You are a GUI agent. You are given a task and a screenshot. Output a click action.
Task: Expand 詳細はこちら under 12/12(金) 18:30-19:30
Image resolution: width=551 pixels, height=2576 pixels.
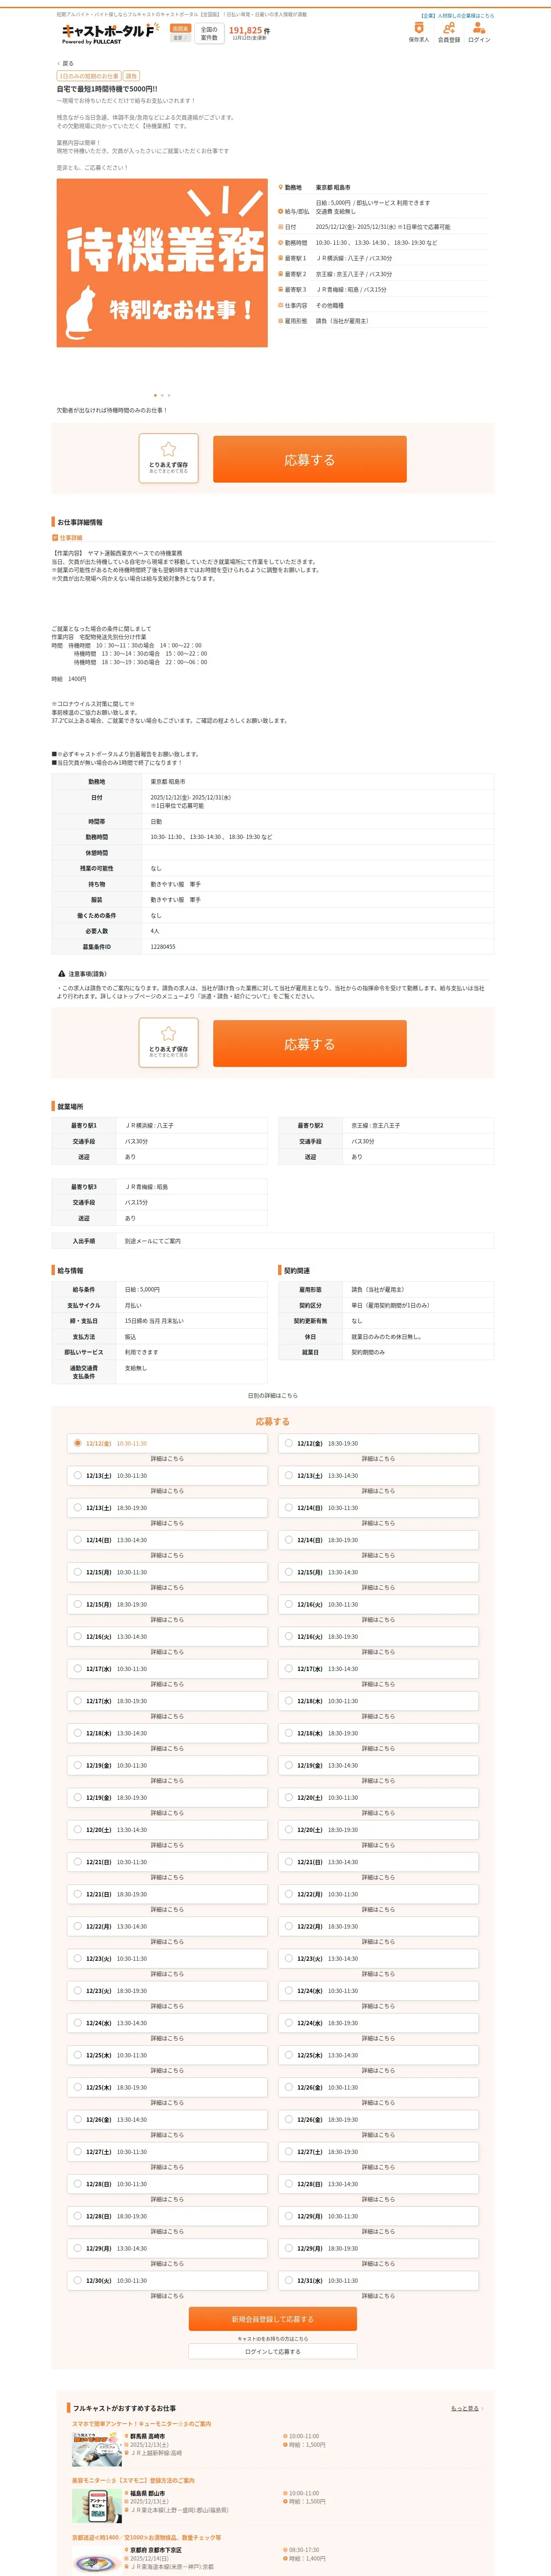coord(378,1458)
